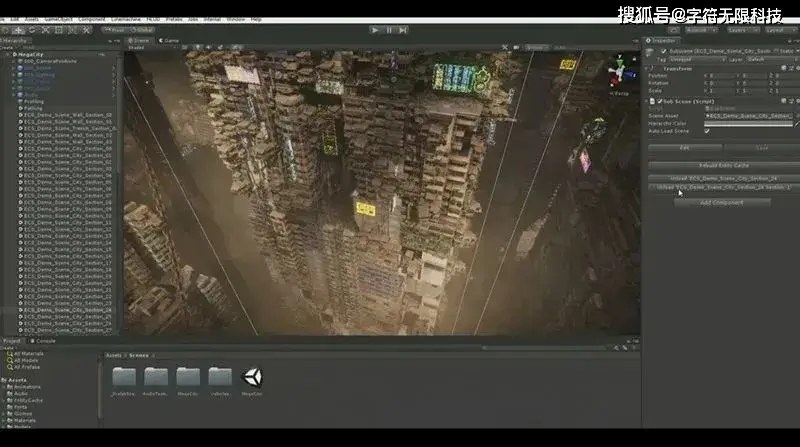Screen dimensions: 800x447
Task: Open the Component menu
Action: tap(91, 19)
